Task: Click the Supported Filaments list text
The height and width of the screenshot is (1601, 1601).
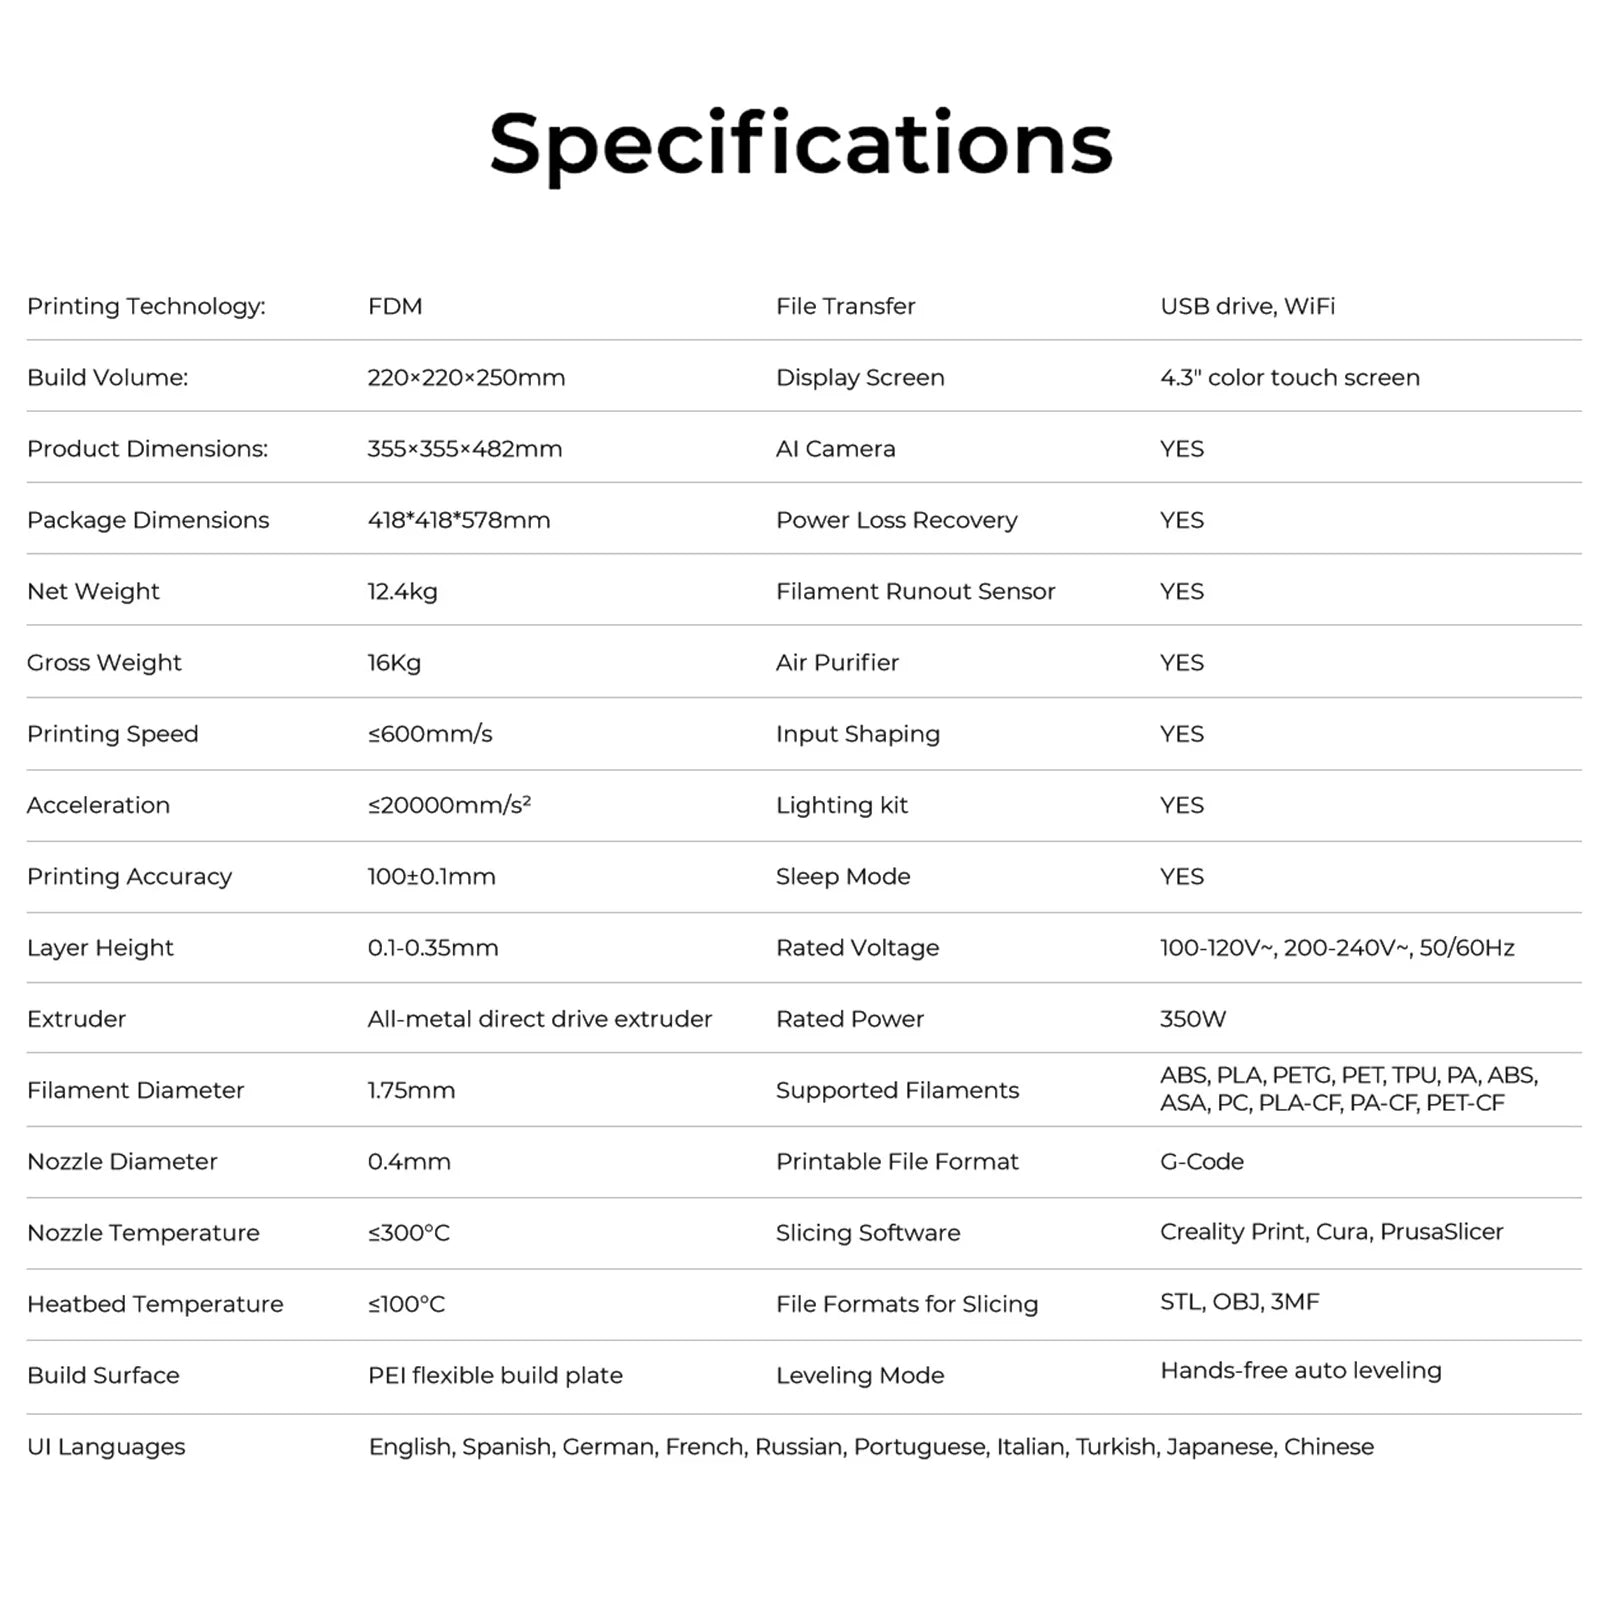Action: 1349,1089
